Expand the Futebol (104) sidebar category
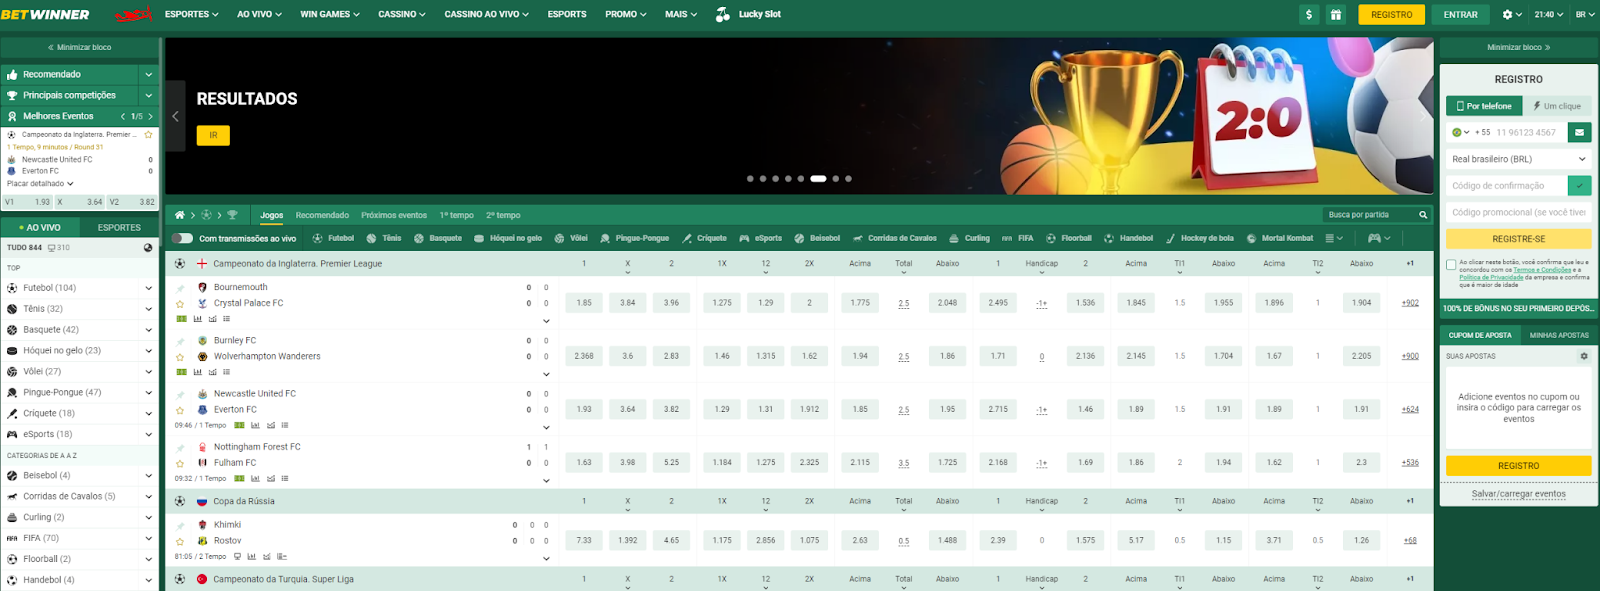 (148, 288)
